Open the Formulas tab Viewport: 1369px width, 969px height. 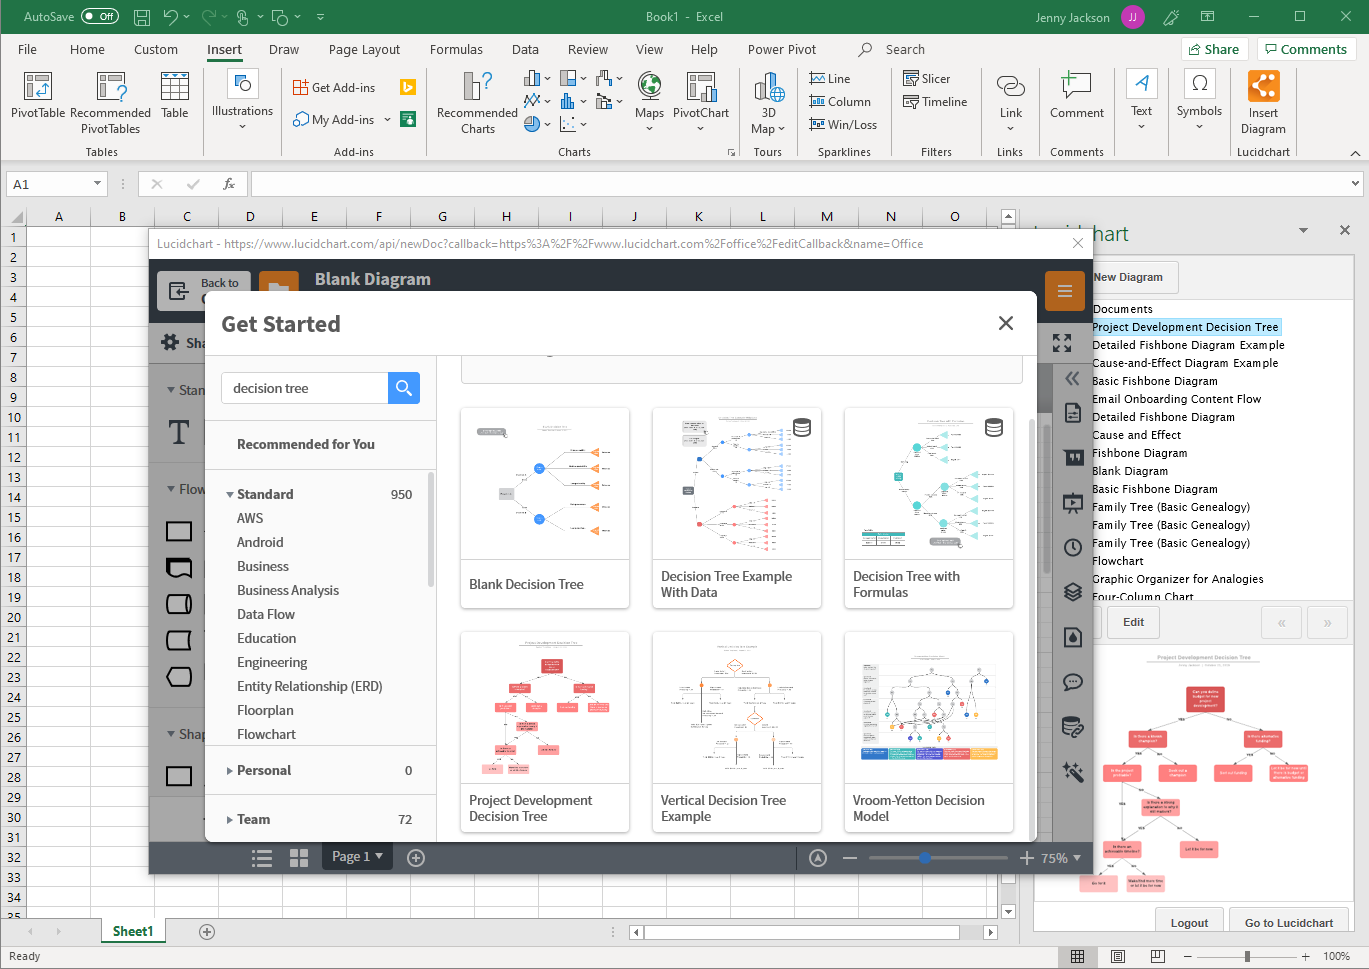456,50
